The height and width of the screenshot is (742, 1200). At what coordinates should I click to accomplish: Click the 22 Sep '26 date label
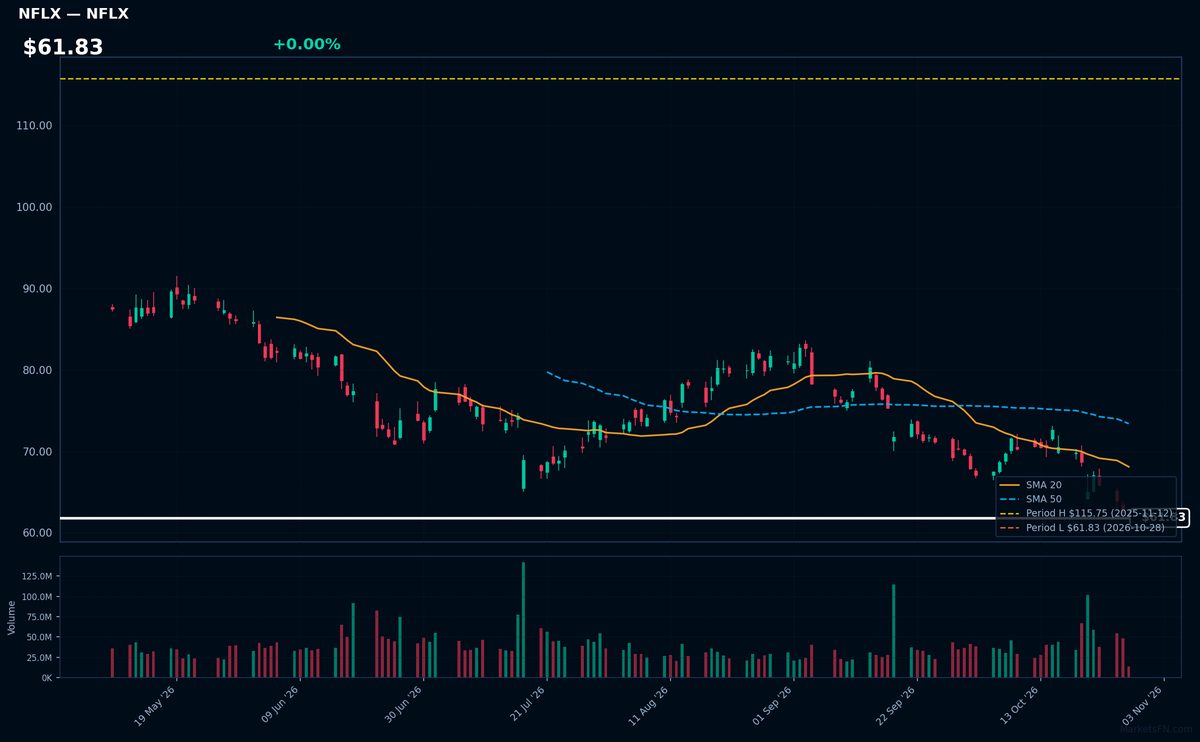click(x=897, y=705)
